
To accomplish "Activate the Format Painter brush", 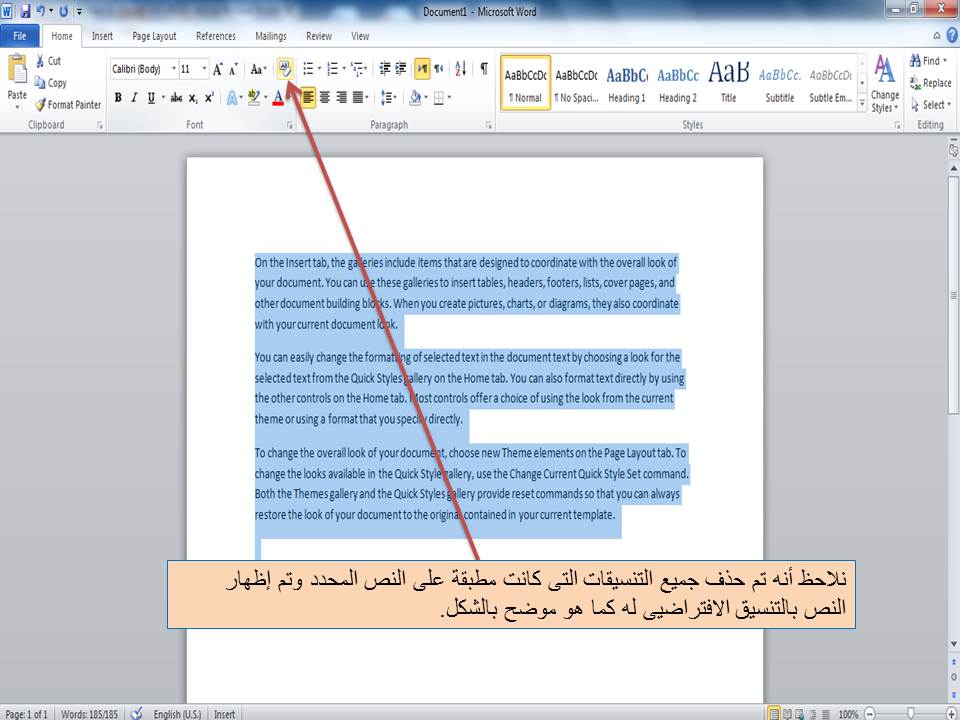I will 40,105.
